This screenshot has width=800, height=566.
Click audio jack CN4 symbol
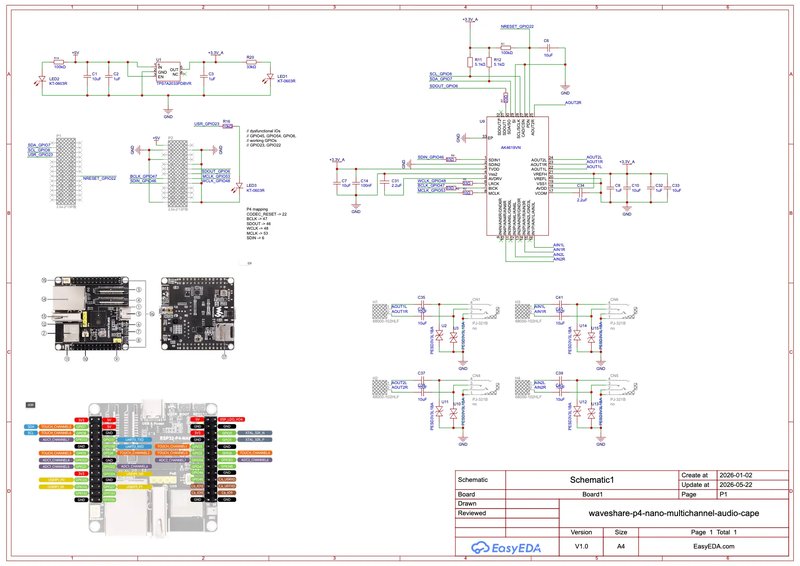pos(485,386)
